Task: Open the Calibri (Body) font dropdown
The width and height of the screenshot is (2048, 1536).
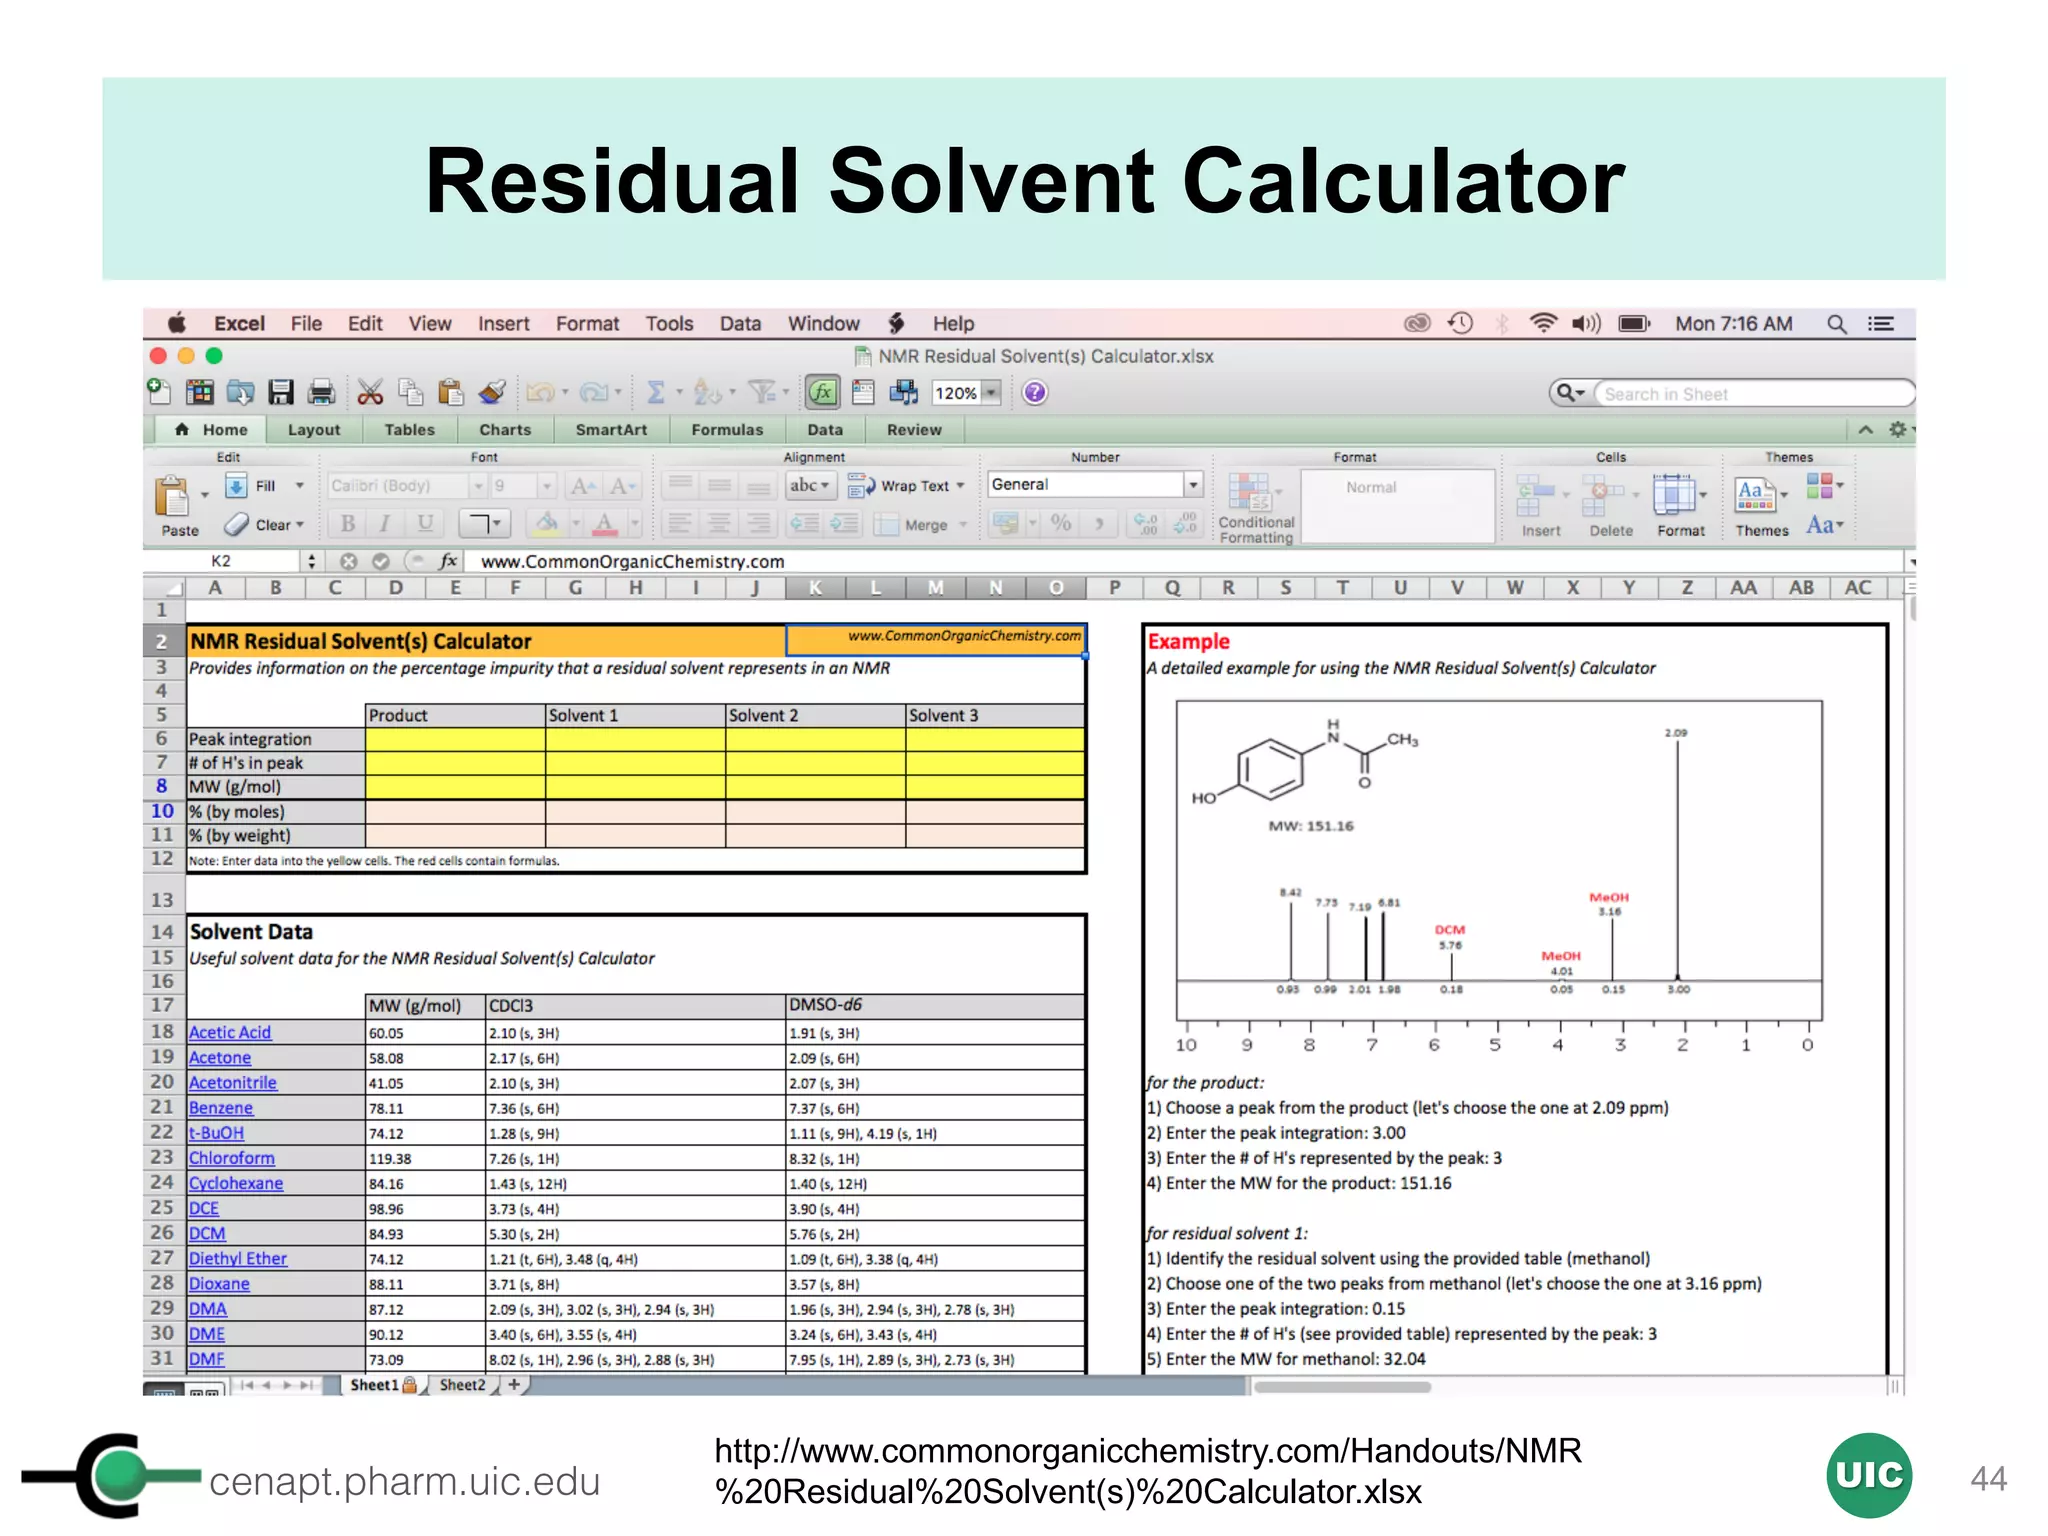Action: 479,486
